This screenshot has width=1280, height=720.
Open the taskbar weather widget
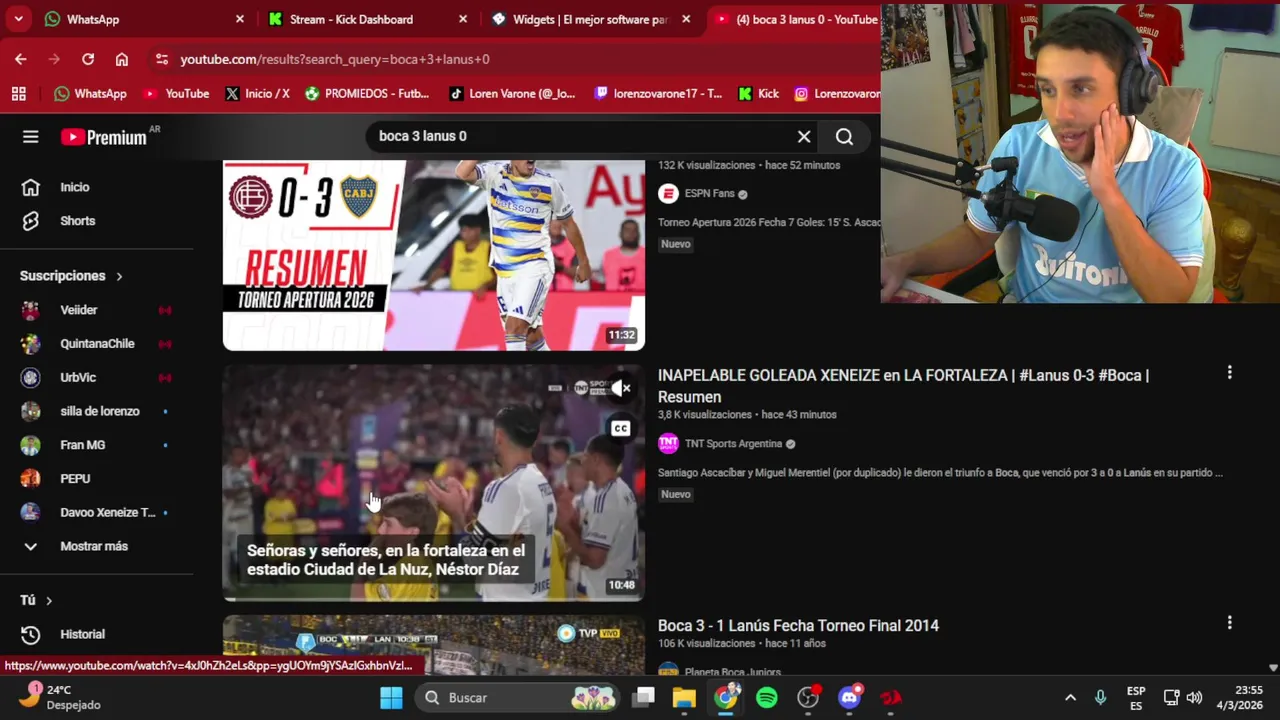[x=60, y=697]
